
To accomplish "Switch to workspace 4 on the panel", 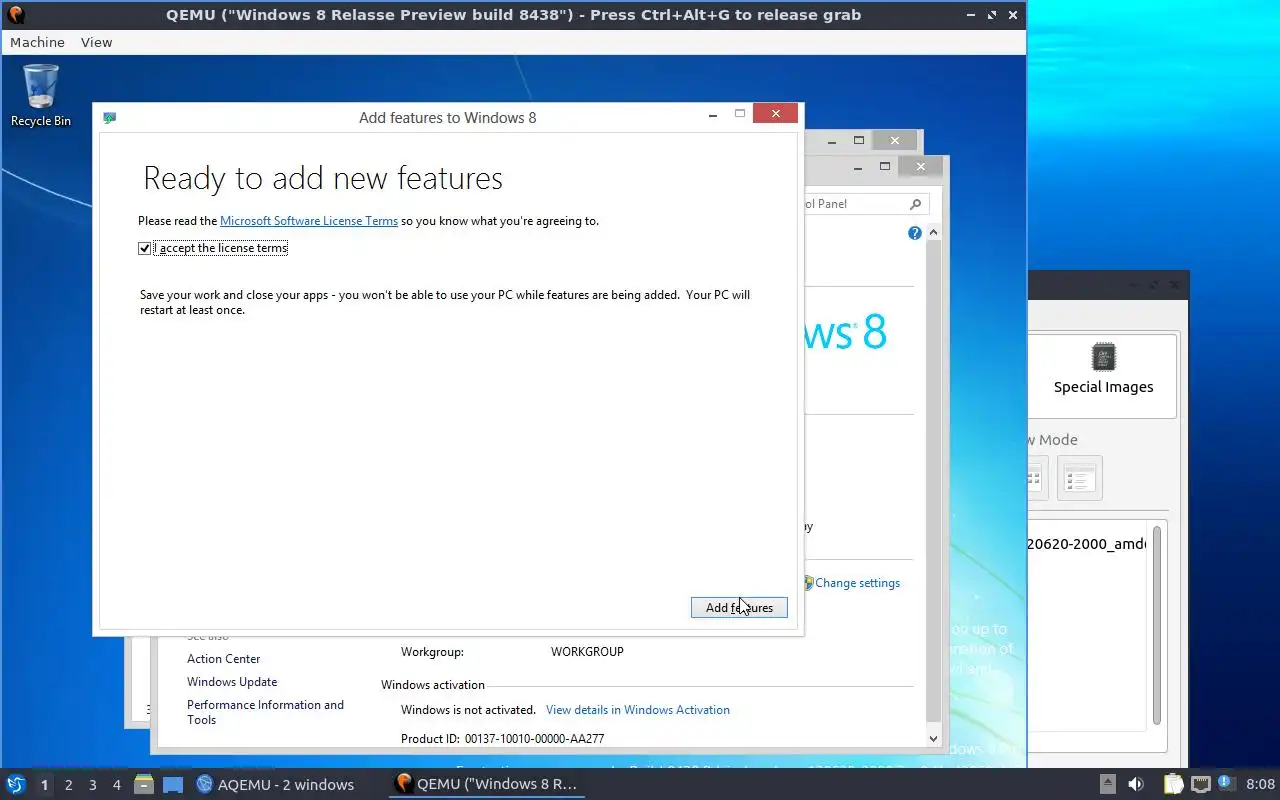I will [x=117, y=784].
